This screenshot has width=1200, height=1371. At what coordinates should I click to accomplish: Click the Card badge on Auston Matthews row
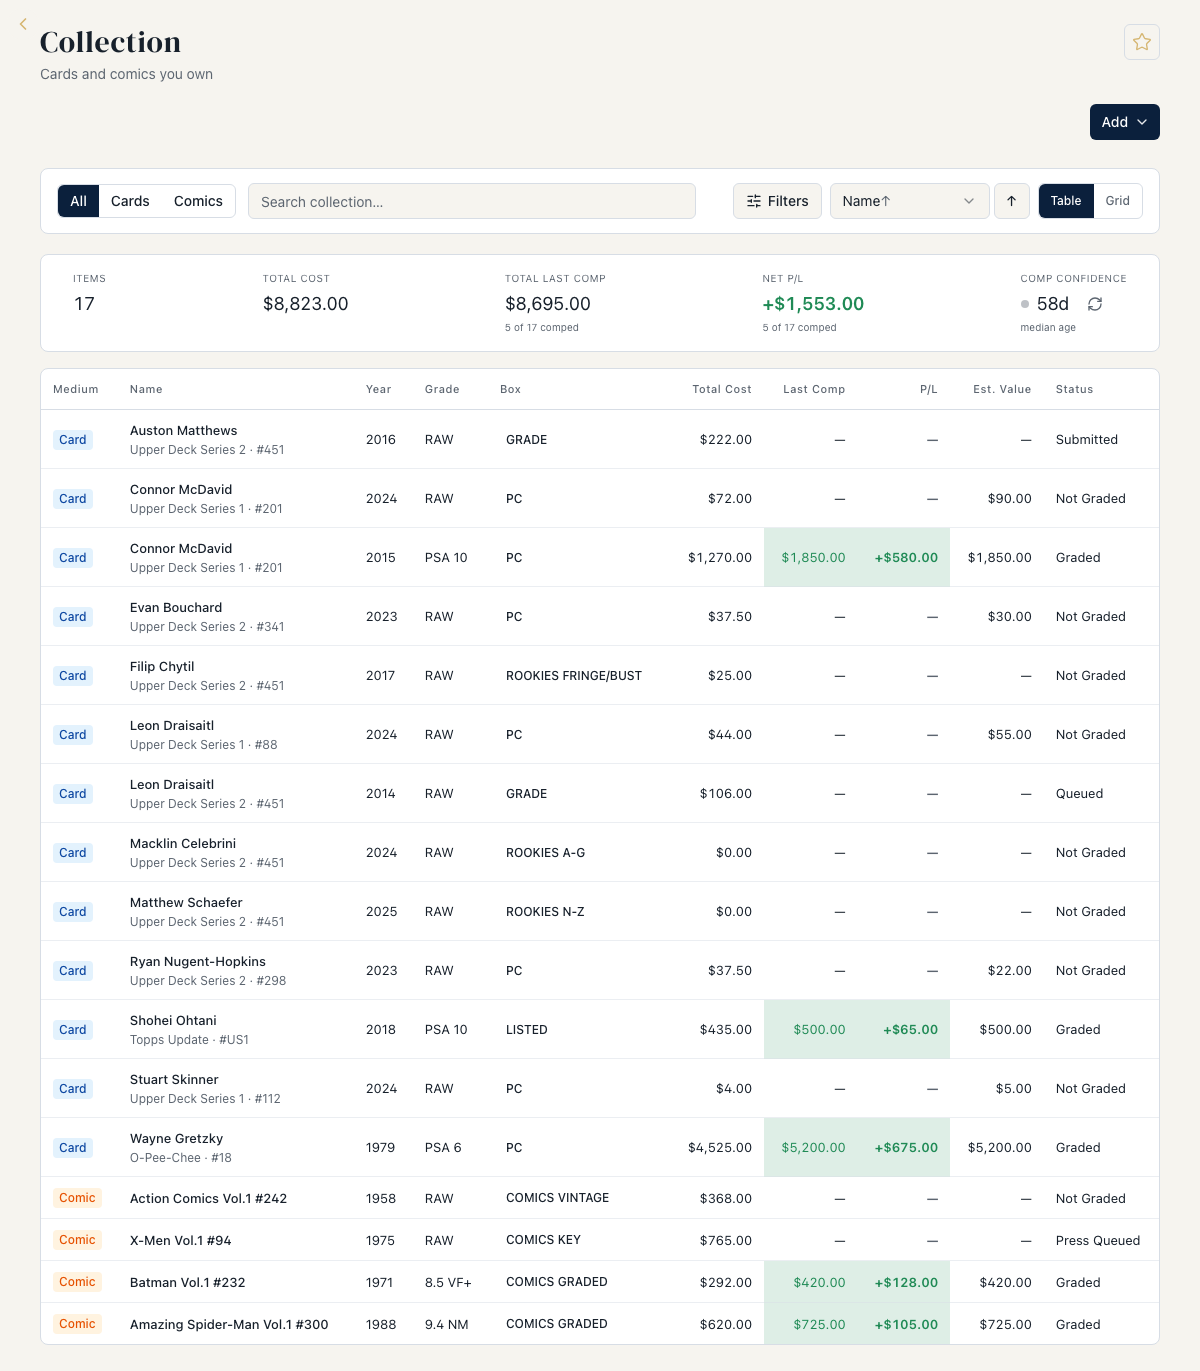(73, 440)
